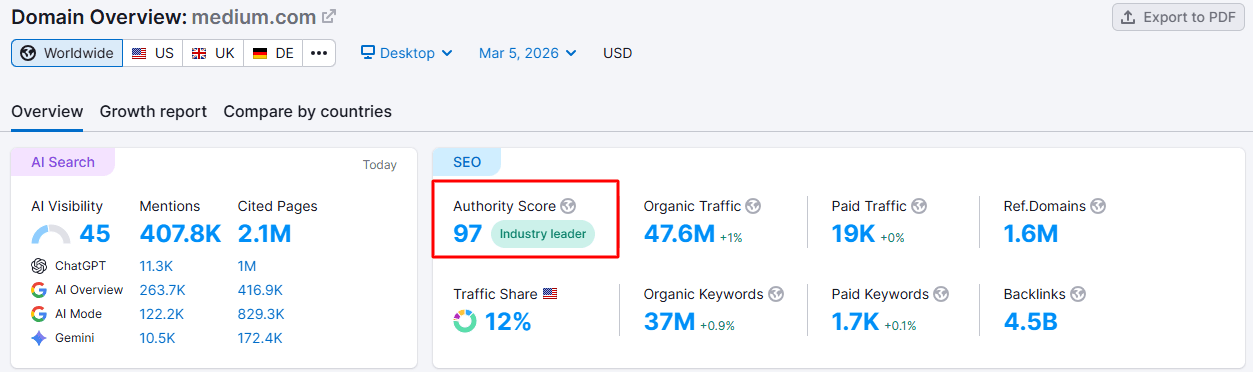Click globe icon next to Authority Score
Viewport: 1253px width, 372px height.
click(x=569, y=206)
